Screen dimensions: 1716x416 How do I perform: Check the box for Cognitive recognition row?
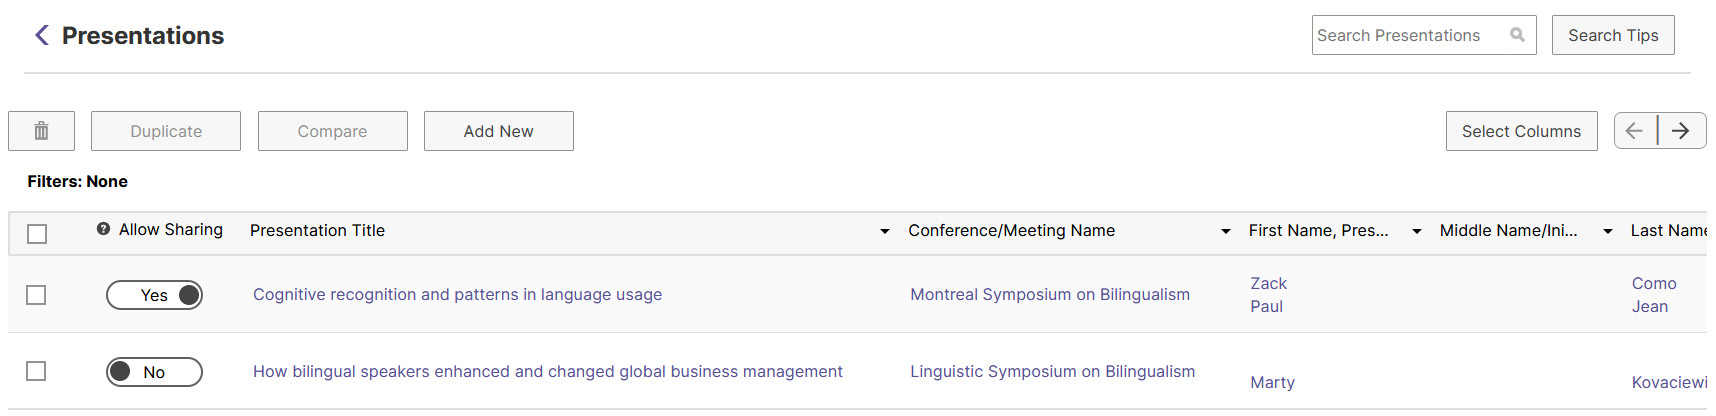coord(36,295)
